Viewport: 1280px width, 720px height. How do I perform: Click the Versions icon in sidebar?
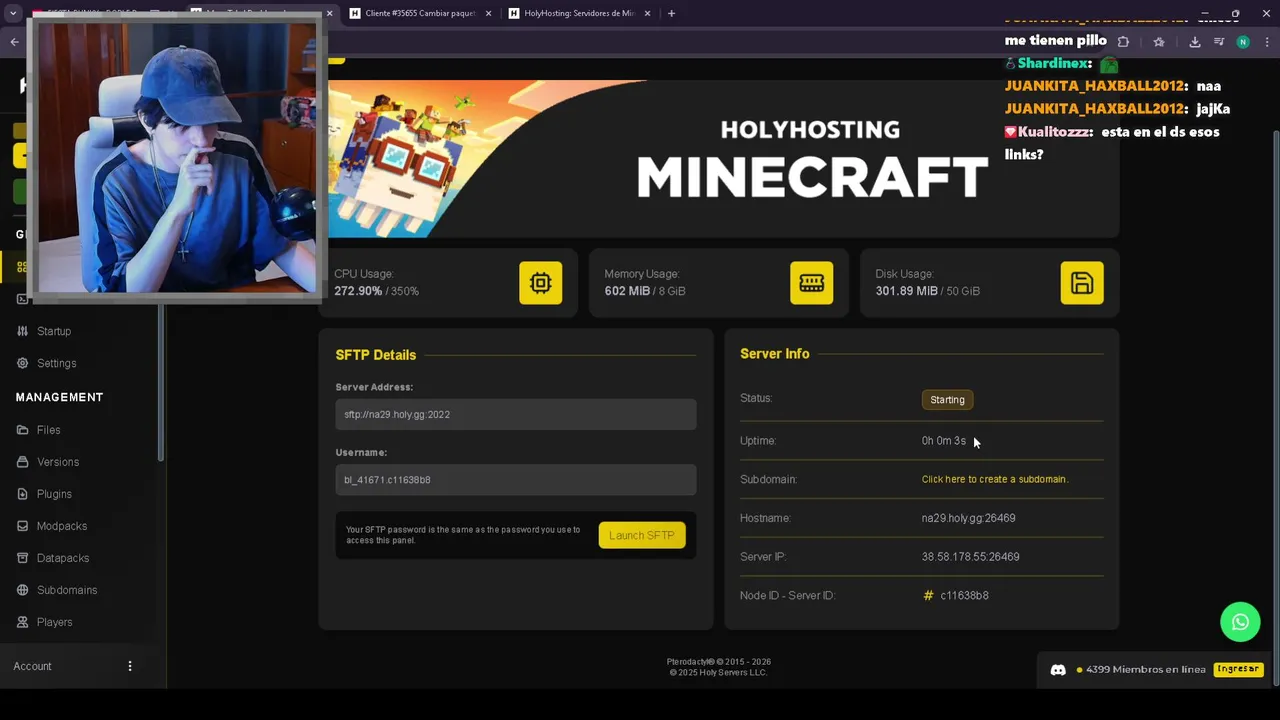pos(22,462)
